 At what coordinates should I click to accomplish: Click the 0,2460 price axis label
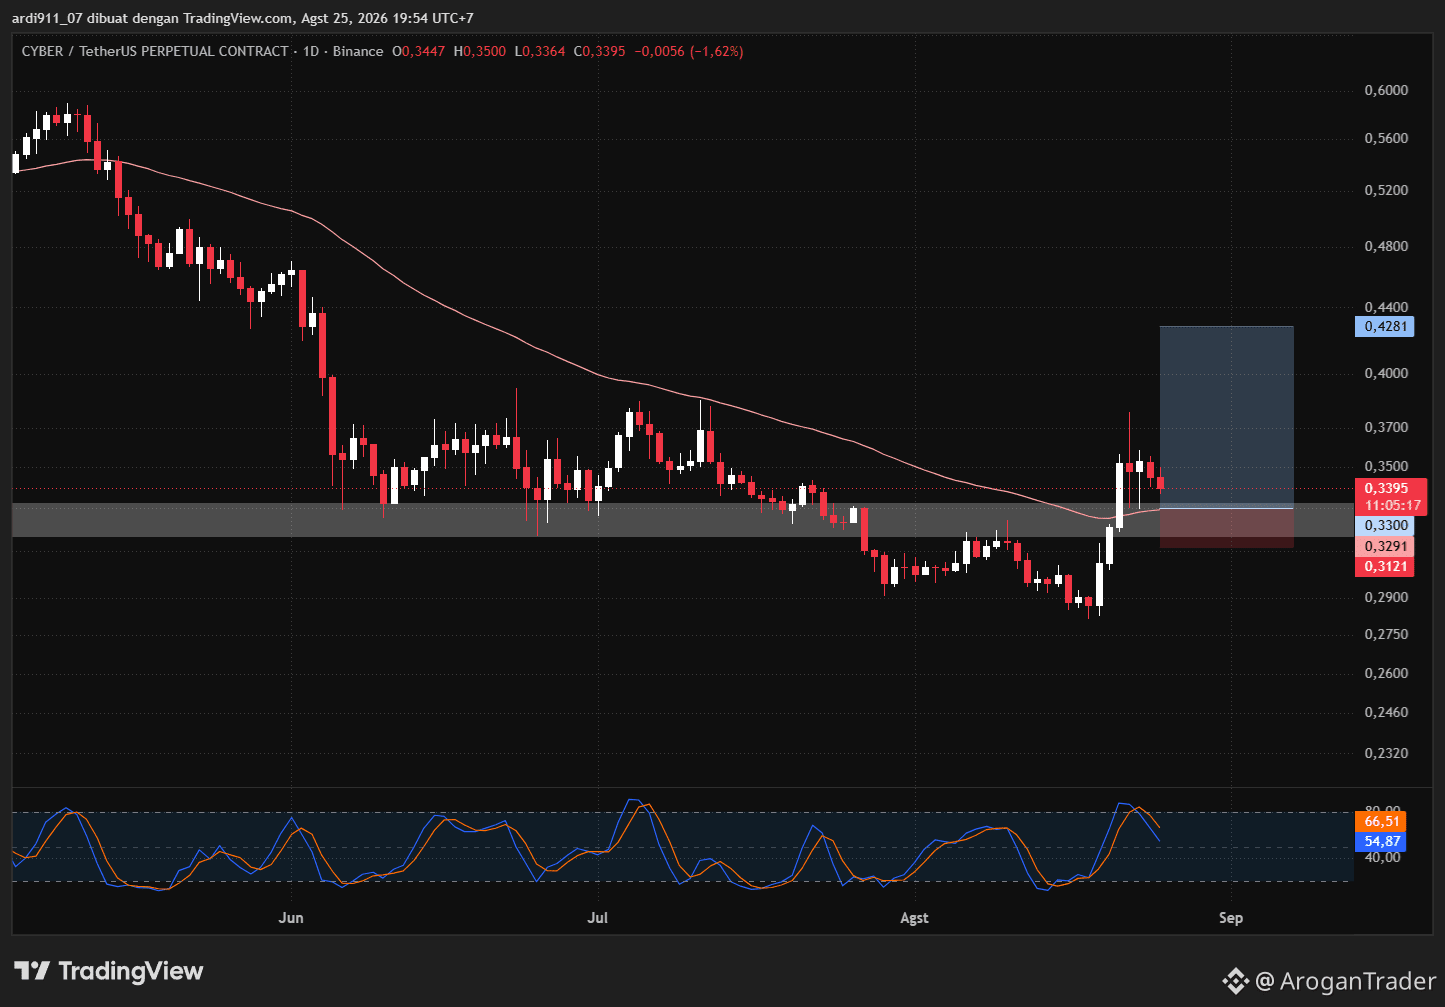[1386, 713]
